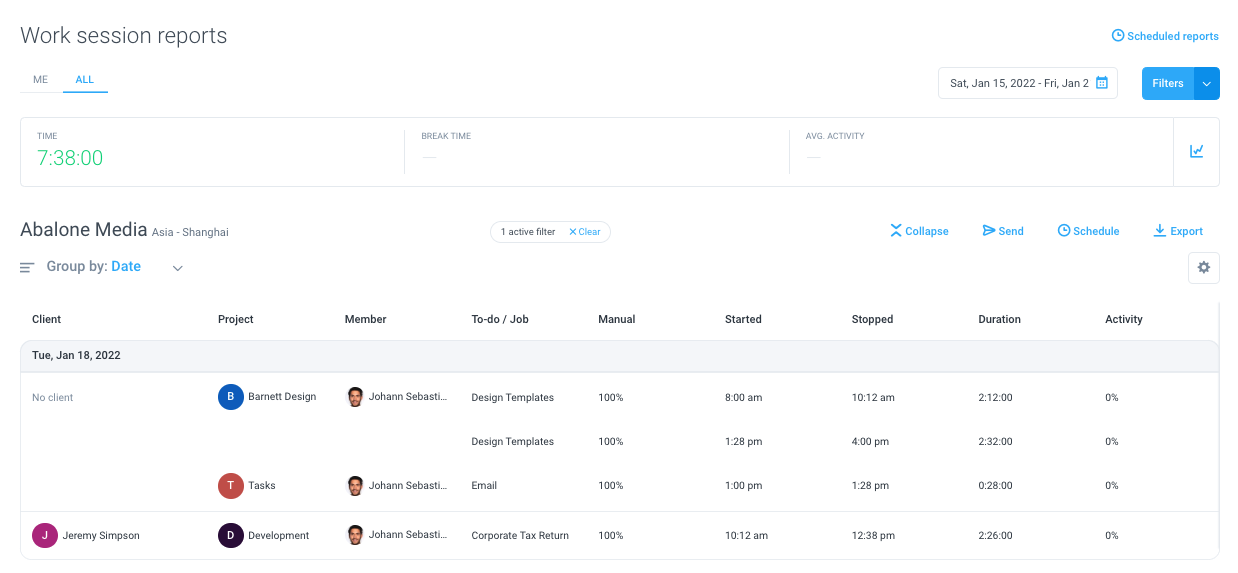Click the Tasks project avatar
Screen dimensions: 1238x573
tap(231, 485)
